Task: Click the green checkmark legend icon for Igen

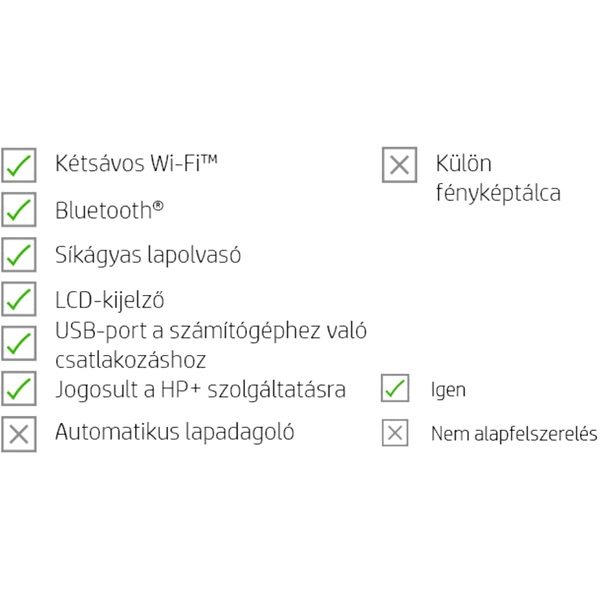Action: 396,388
